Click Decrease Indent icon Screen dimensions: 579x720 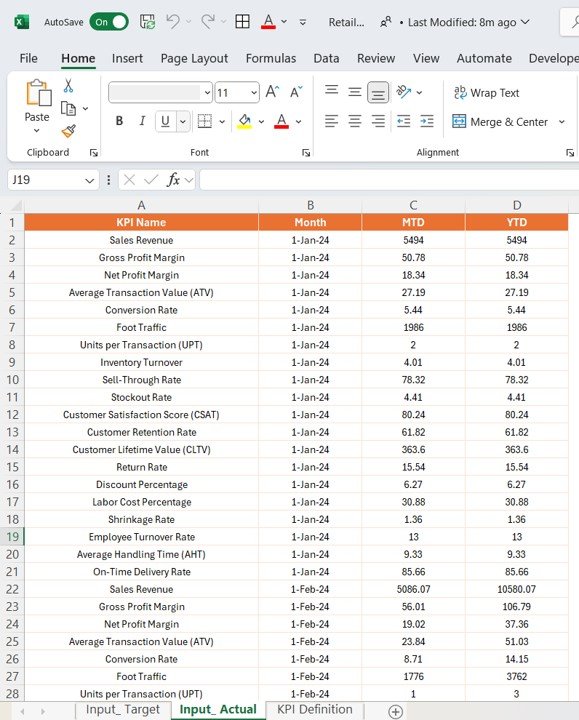[404, 122]
